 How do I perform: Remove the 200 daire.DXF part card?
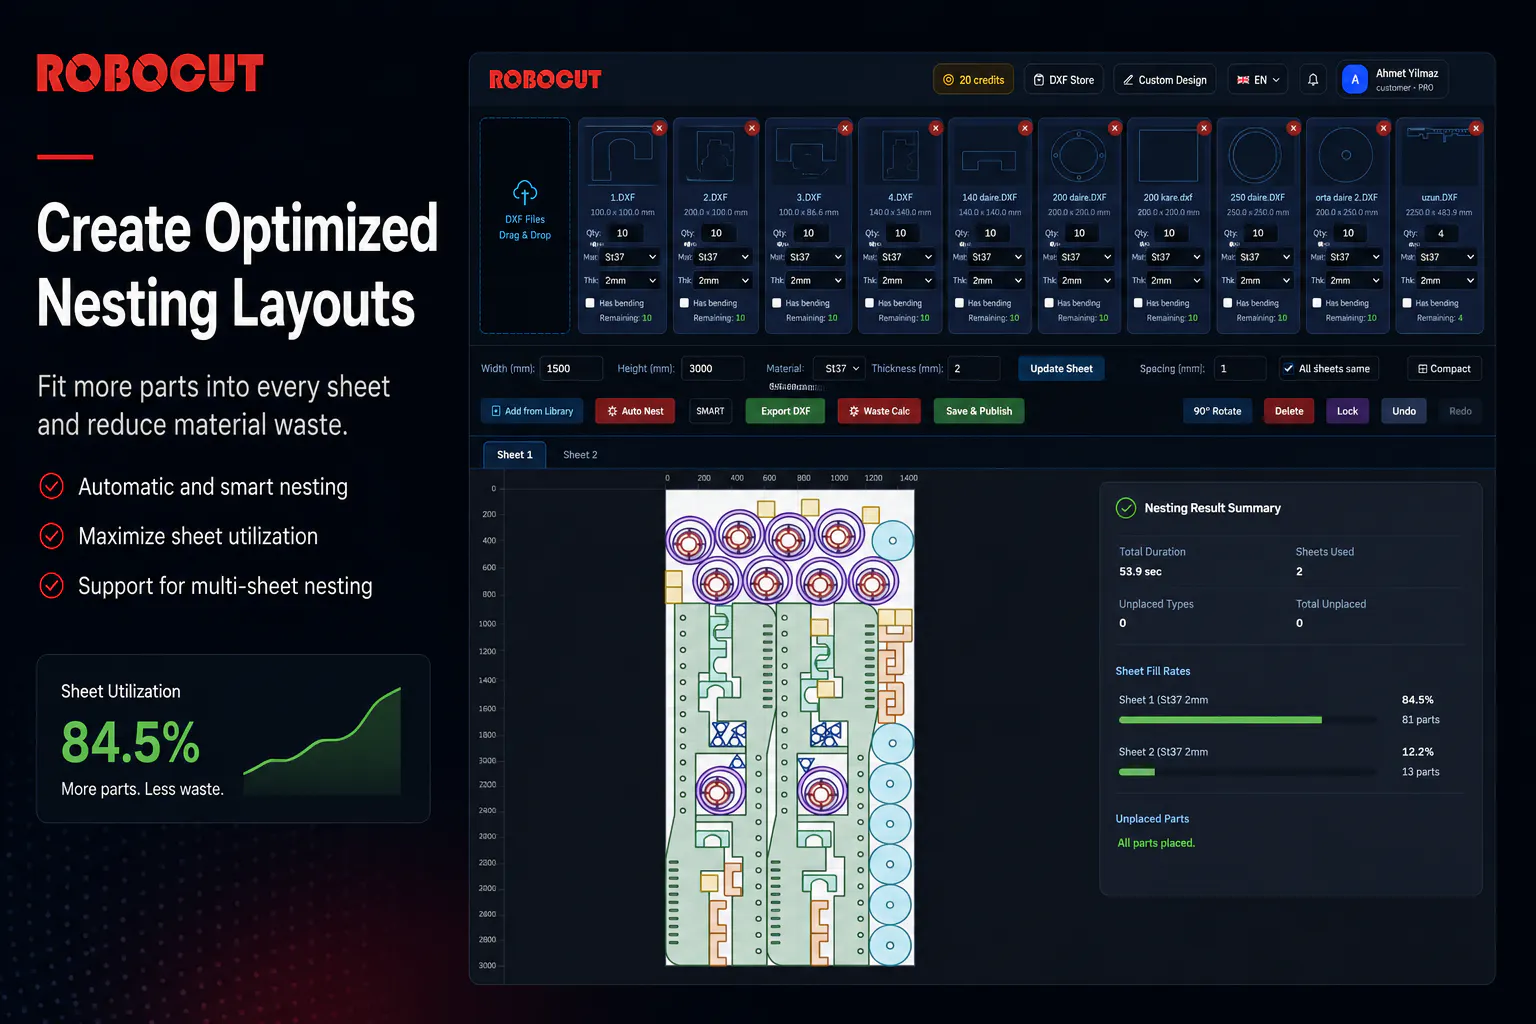pos(1115,128)
